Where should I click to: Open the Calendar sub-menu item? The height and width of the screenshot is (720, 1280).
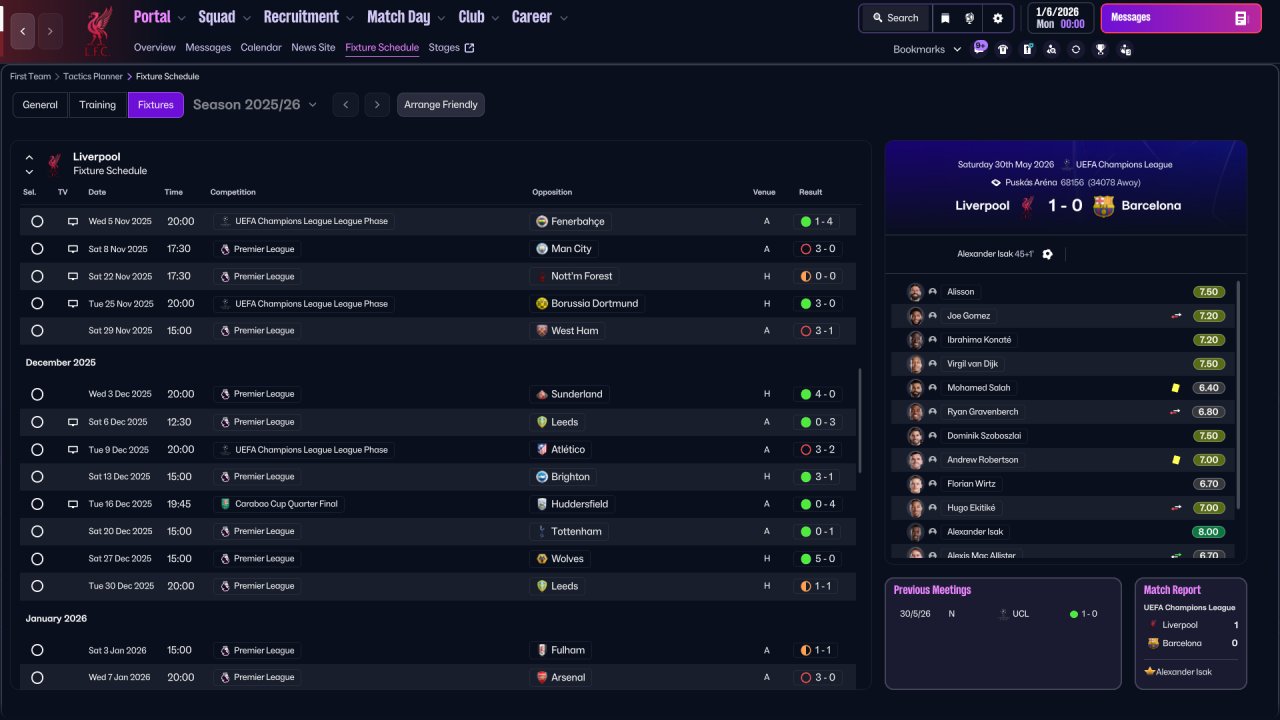(x=261, y=47)
